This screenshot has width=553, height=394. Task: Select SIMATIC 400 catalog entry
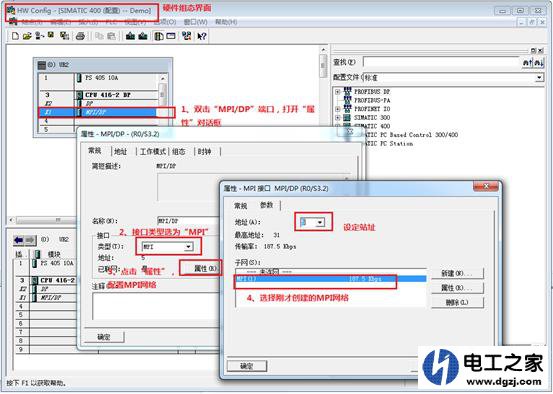[x=372, y=126]
